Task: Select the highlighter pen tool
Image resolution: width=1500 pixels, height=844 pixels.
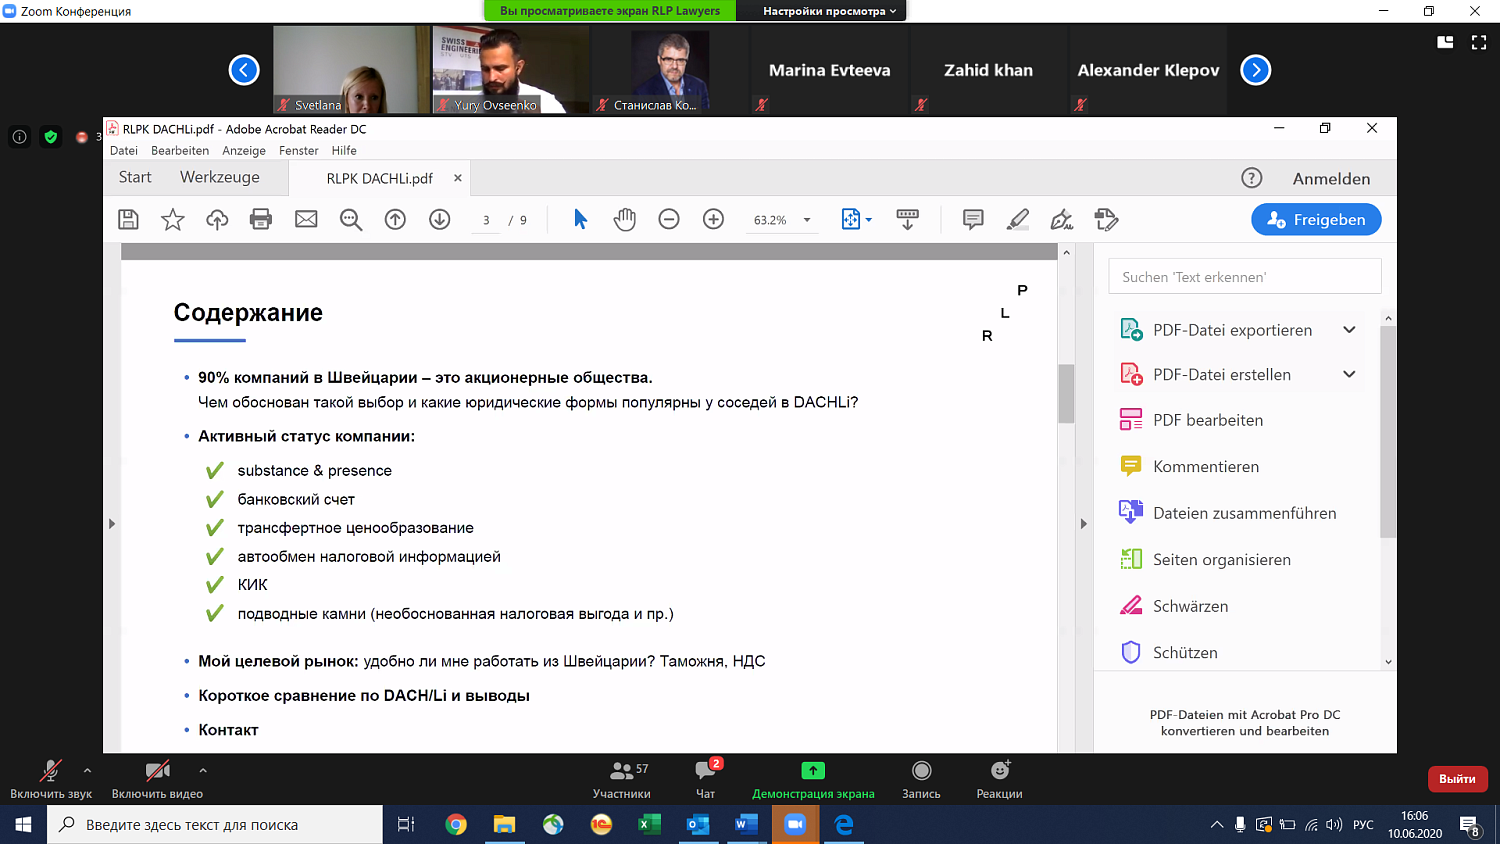Action: pyautogui.click(x=1018, y=220)
